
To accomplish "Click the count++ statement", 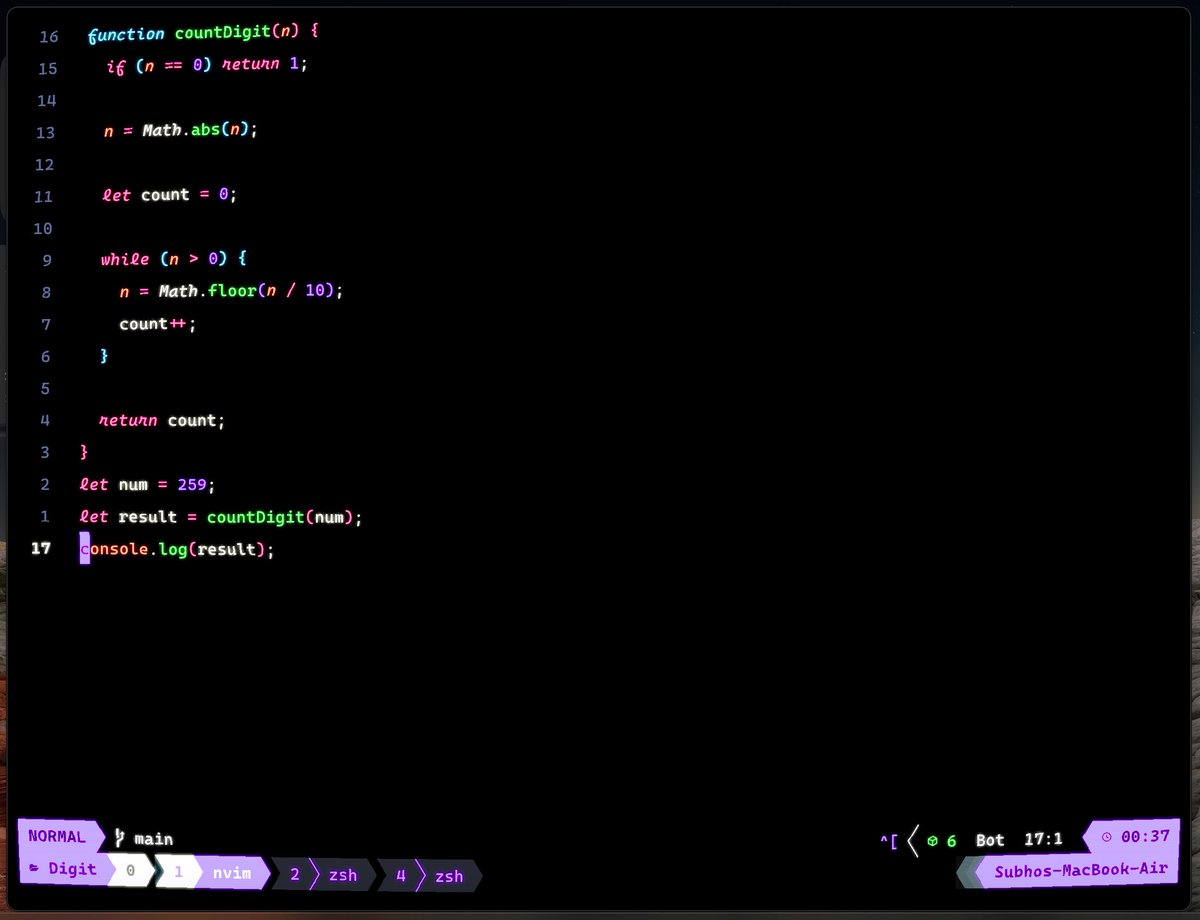I will [158, 324].
